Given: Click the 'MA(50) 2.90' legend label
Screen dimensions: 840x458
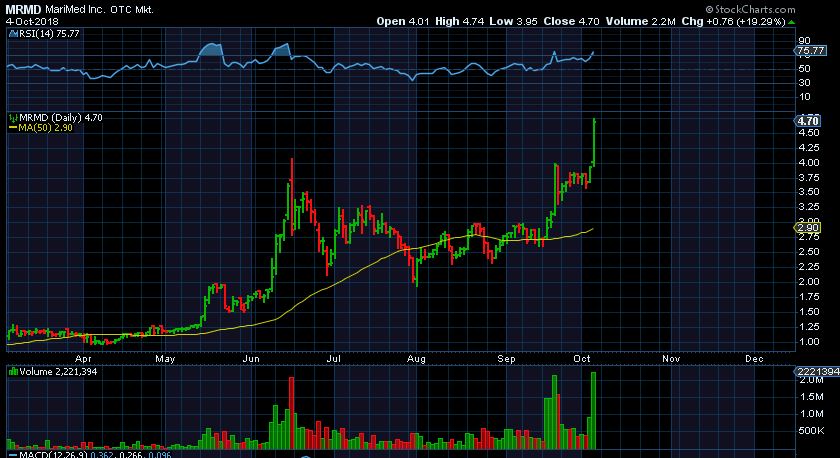Looking at the screenshot, I should click(46, 127).
